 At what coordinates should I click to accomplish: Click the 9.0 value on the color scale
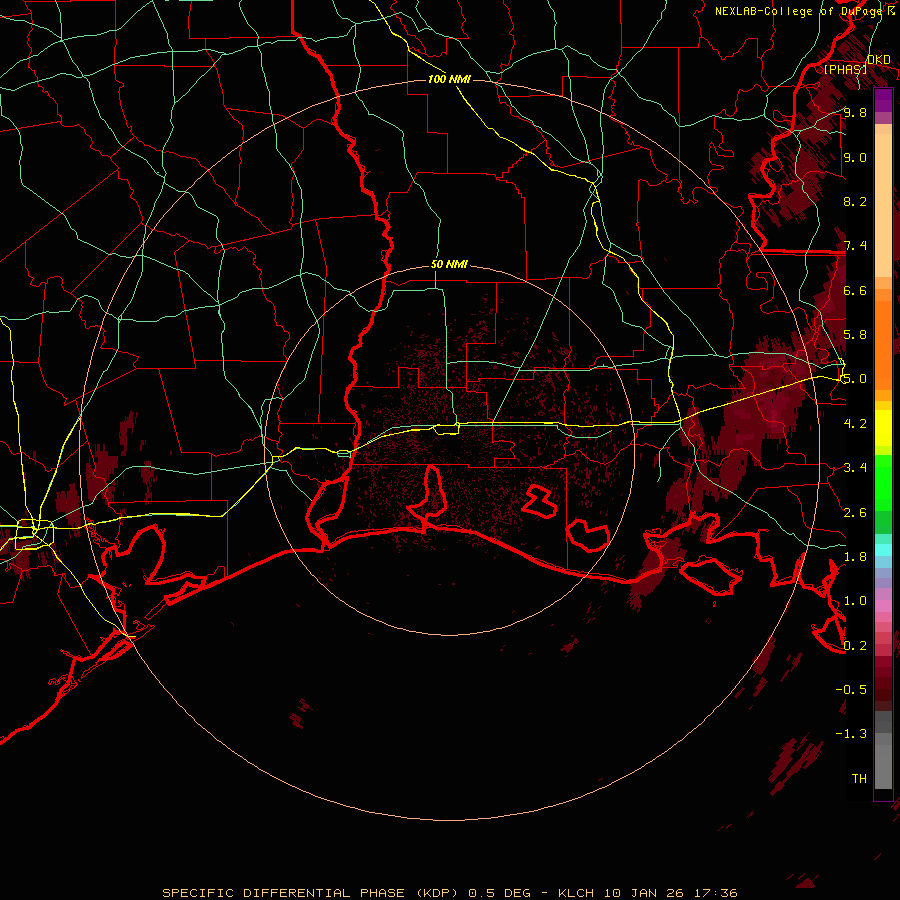[855, 157]
